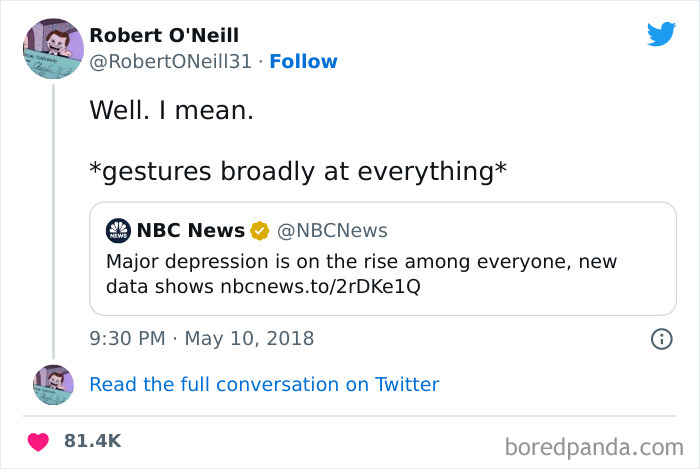Click the 9:30 PM timestamp

tap(127, 339)
